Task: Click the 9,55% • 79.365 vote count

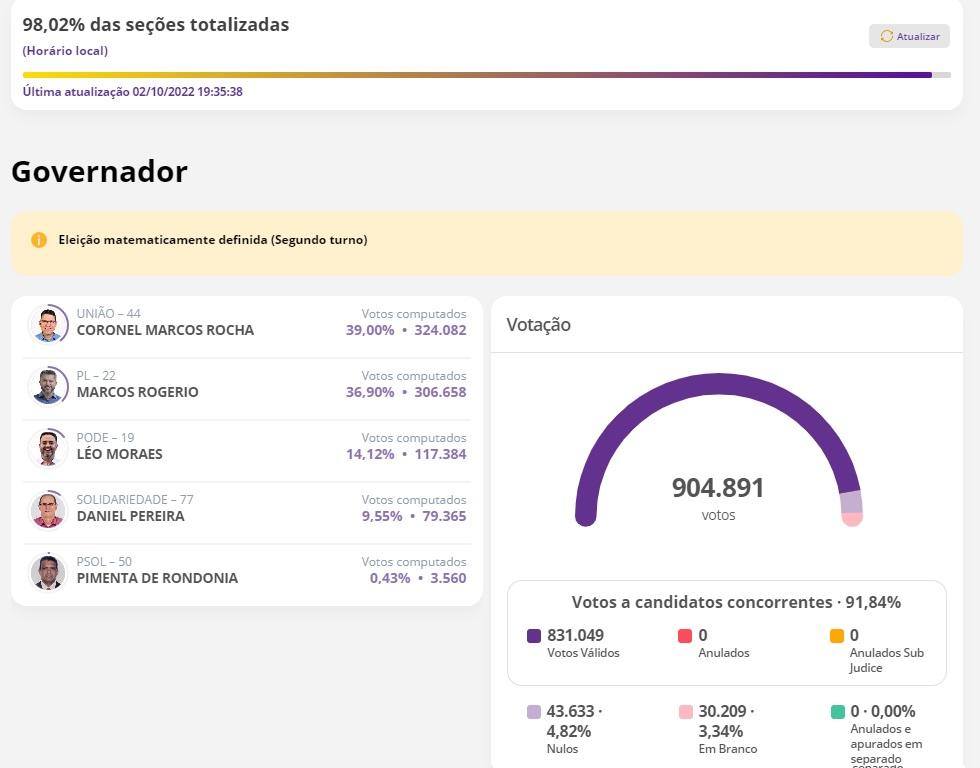Action: pyautogui.click(x=414, y=516)
